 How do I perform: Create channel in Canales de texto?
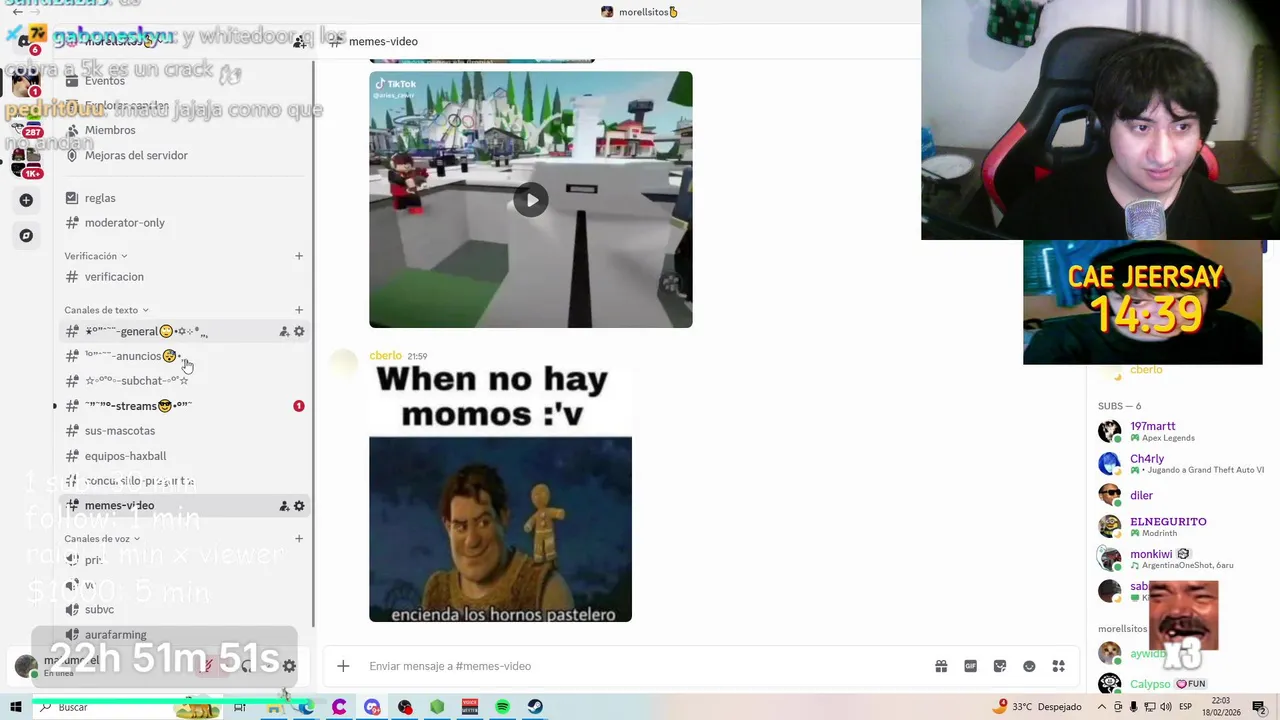point(299,310)
